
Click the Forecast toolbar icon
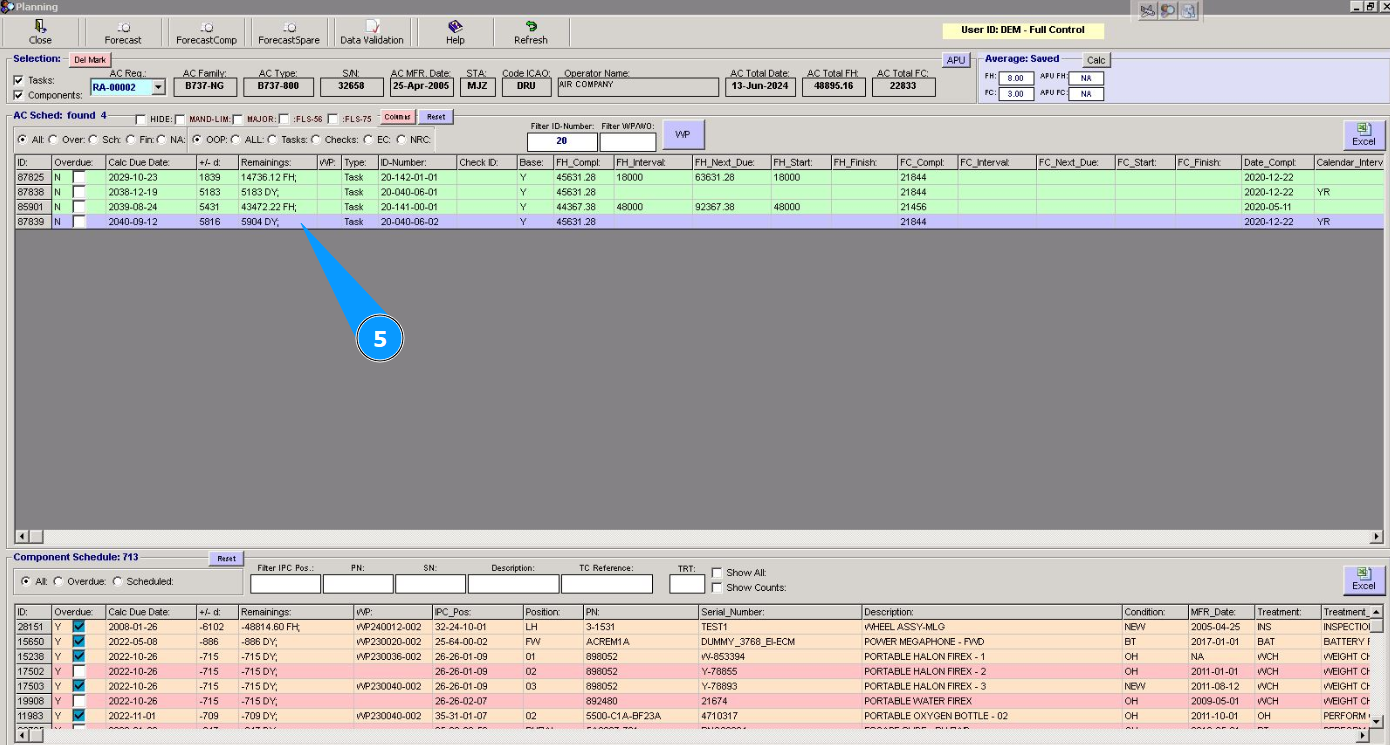pos(123,27)
